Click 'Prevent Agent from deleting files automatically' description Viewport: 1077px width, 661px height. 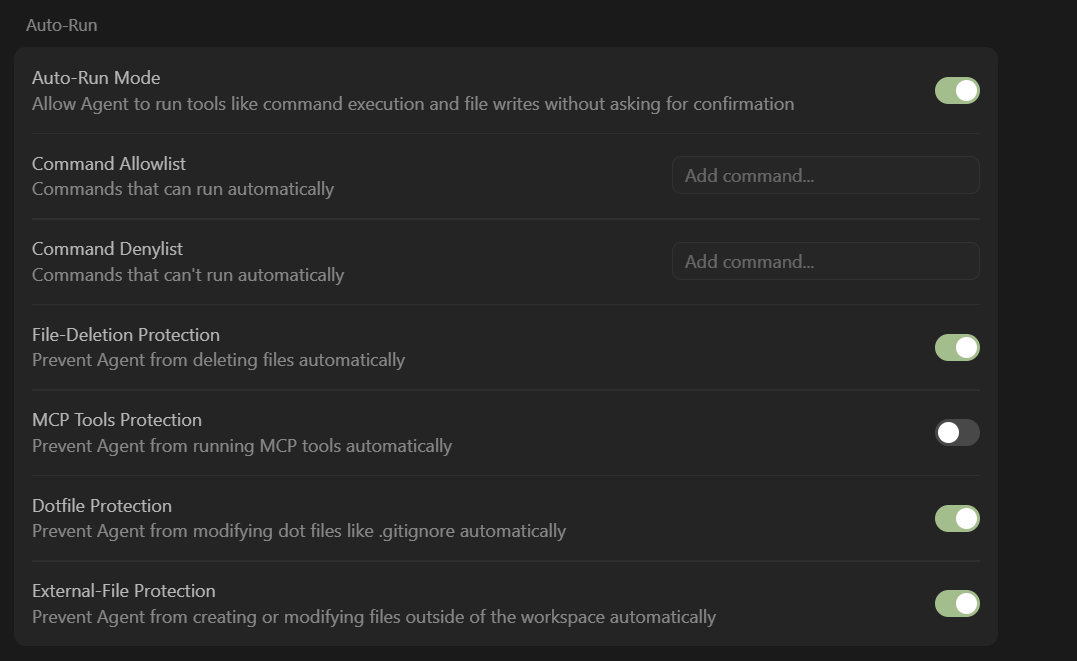[x=218, y=360]
